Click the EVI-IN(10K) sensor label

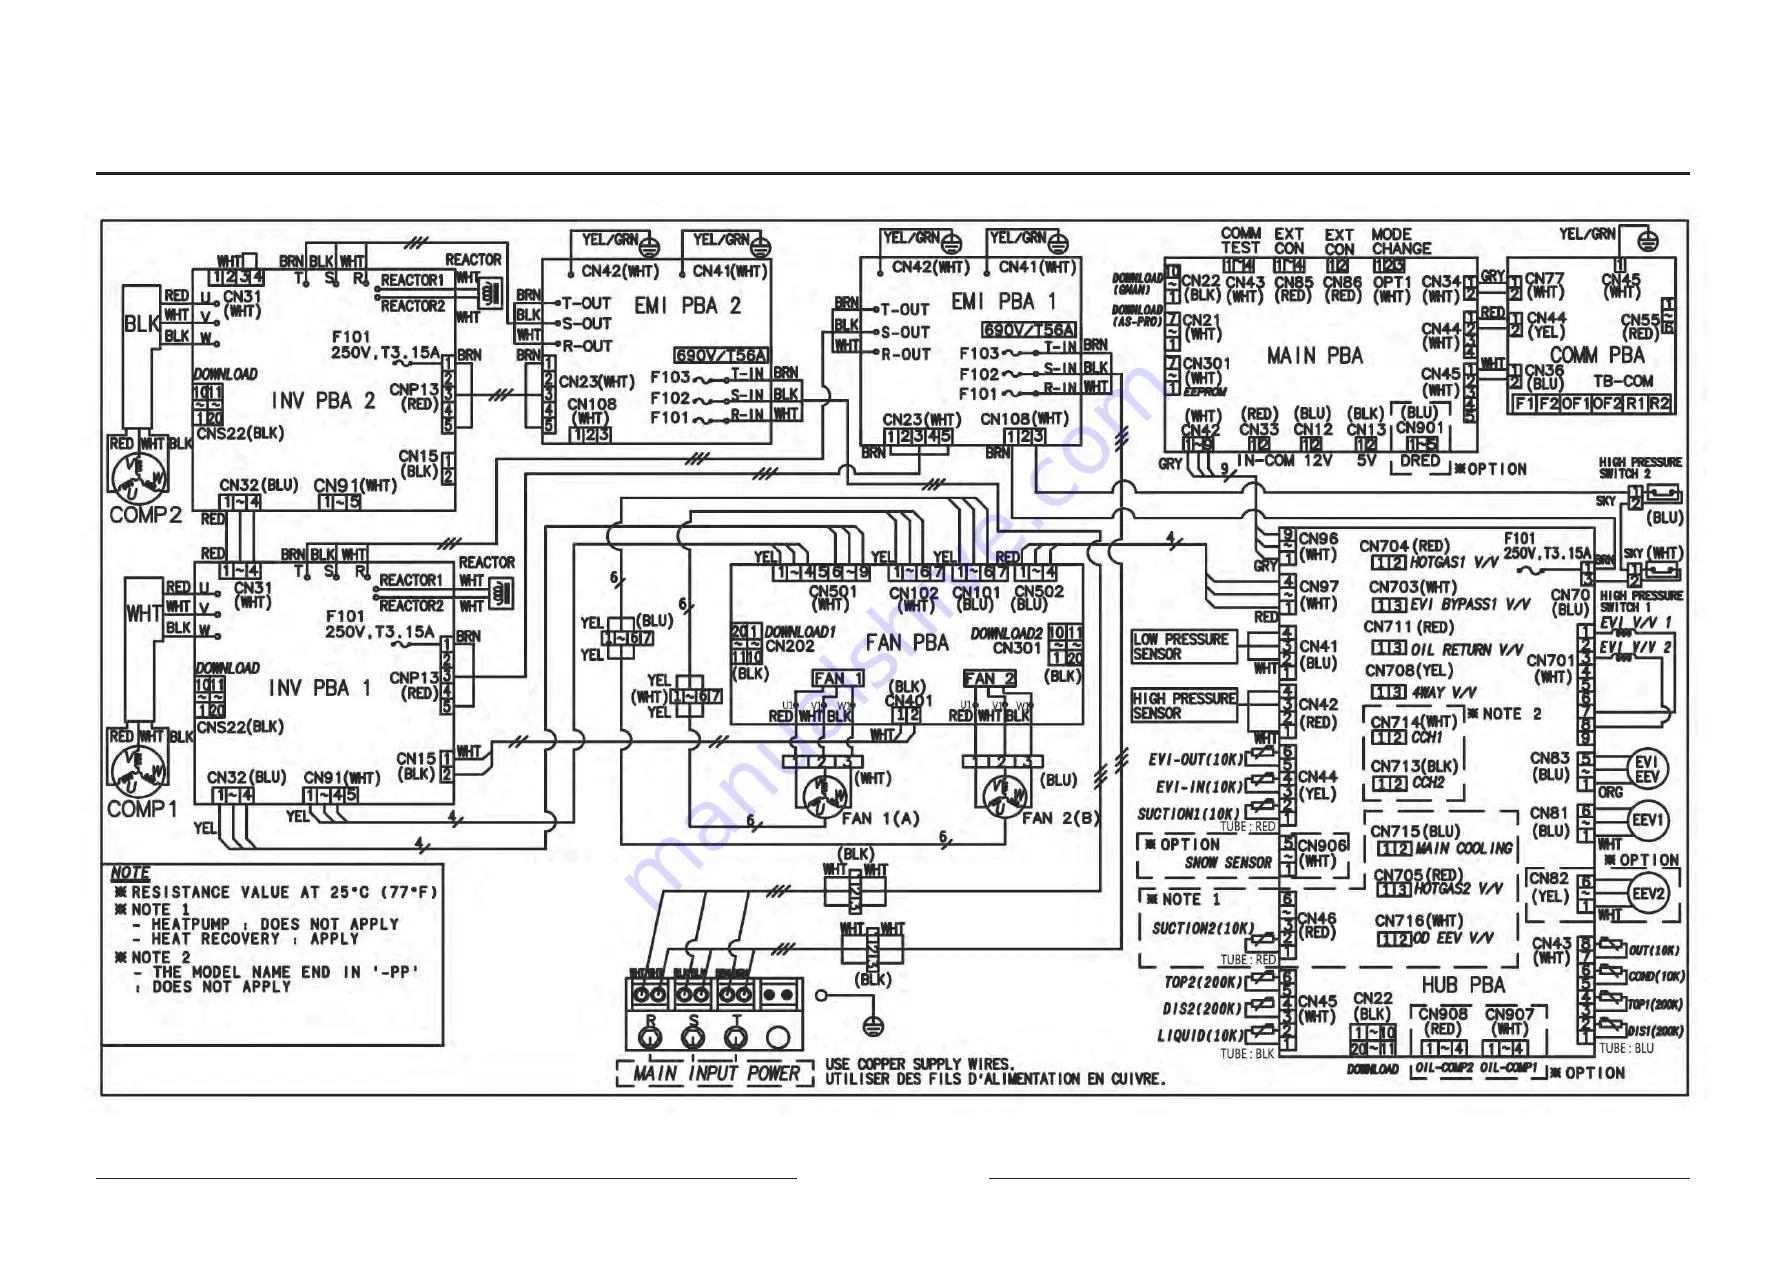pos(1200,787)
